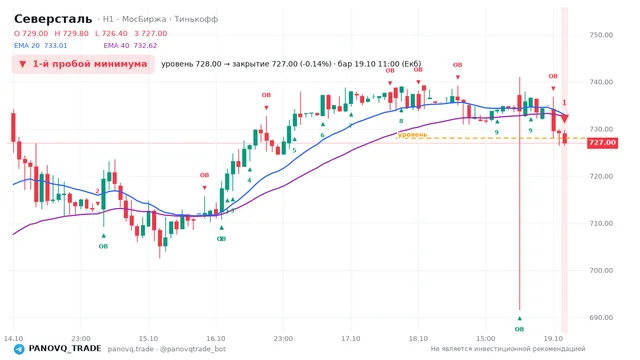Click the 700.00 price axis label
This screenshot has height=360, width=640.
[601, 270]
